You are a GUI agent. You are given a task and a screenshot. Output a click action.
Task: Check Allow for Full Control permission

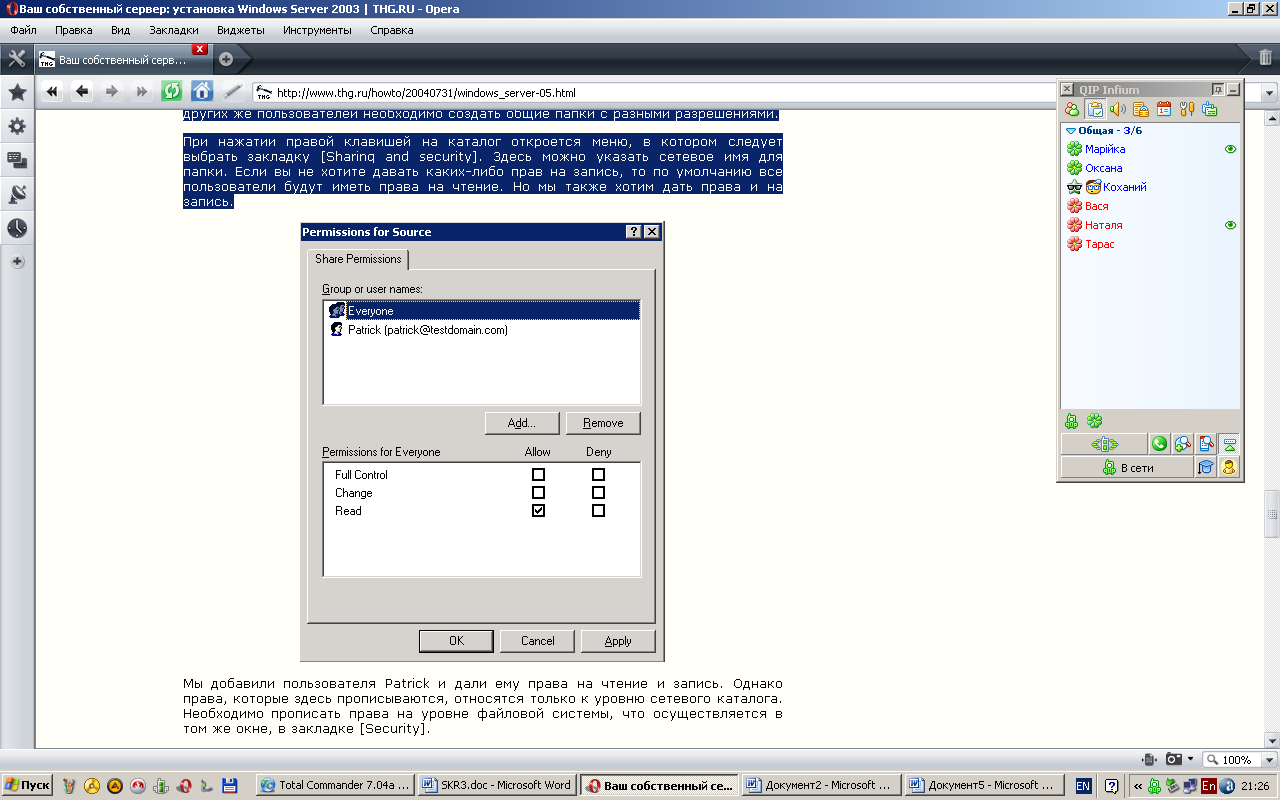coord(538,475)
